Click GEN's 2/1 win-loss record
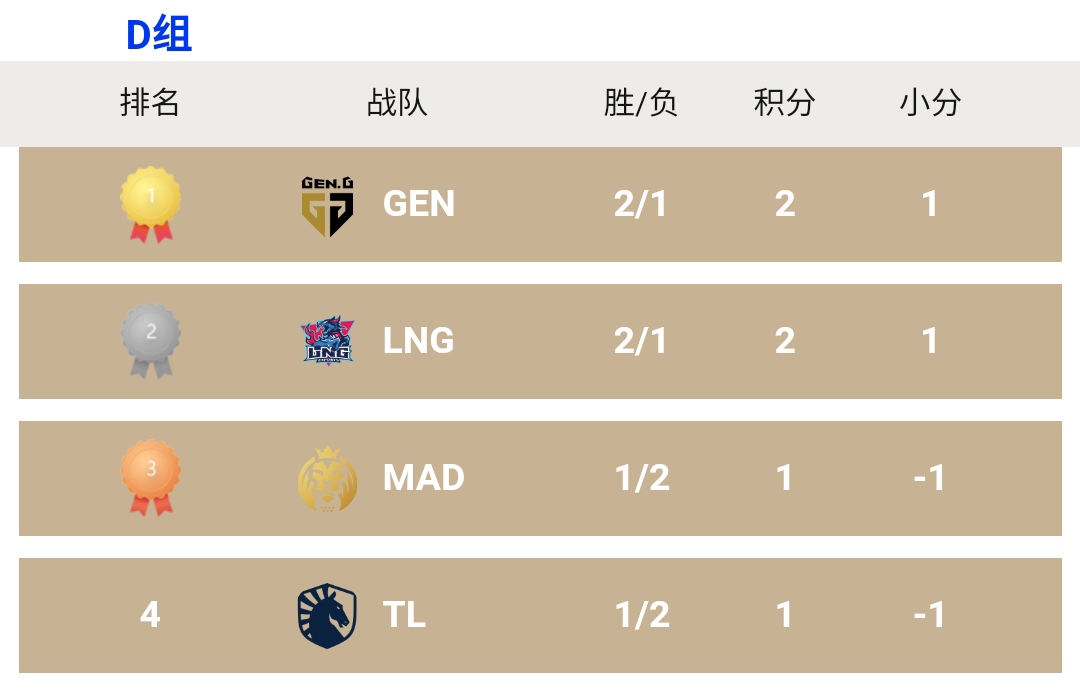Image resolution: width=1080 pixels, height=692 pixels. click(x=641, y=204)
